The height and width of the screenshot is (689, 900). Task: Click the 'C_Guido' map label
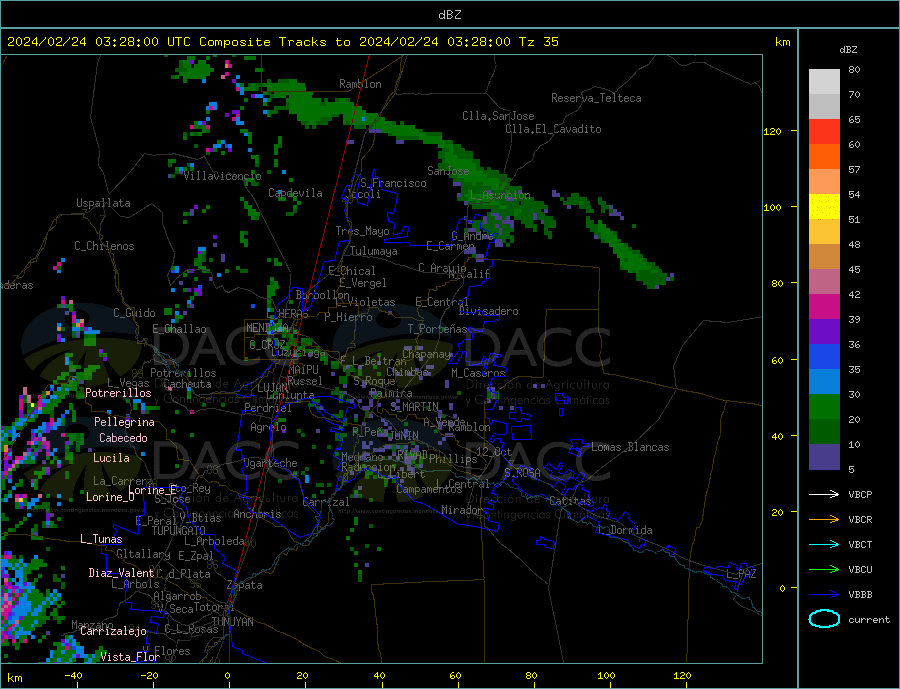click(134, 313)
